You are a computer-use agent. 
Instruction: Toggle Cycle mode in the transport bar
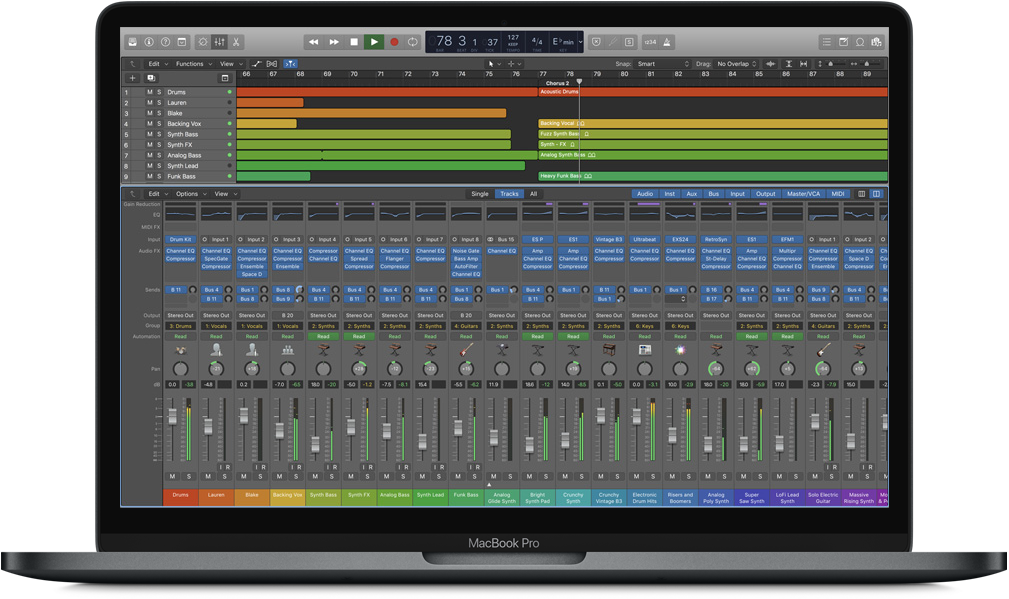pos(412,42)
